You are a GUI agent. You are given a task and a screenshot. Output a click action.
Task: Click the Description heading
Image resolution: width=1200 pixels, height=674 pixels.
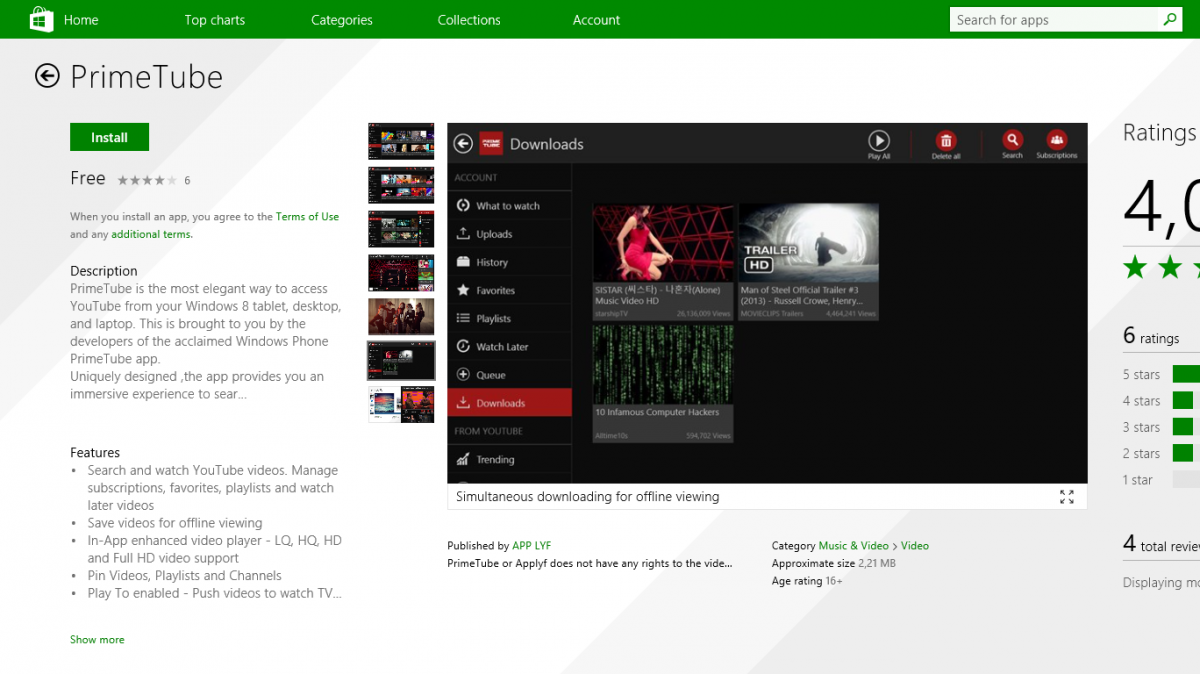(x=104, y=271)
